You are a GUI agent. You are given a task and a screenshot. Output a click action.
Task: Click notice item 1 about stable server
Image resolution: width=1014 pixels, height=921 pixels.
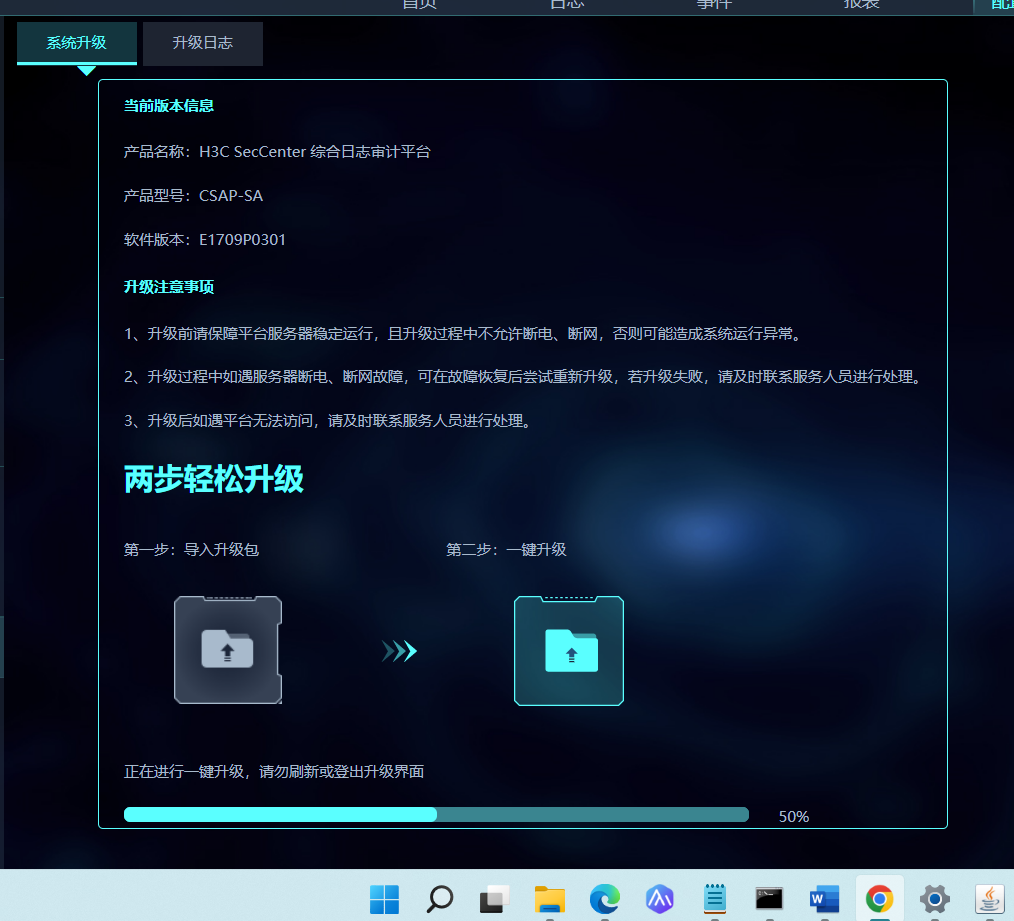pos(463,334)
